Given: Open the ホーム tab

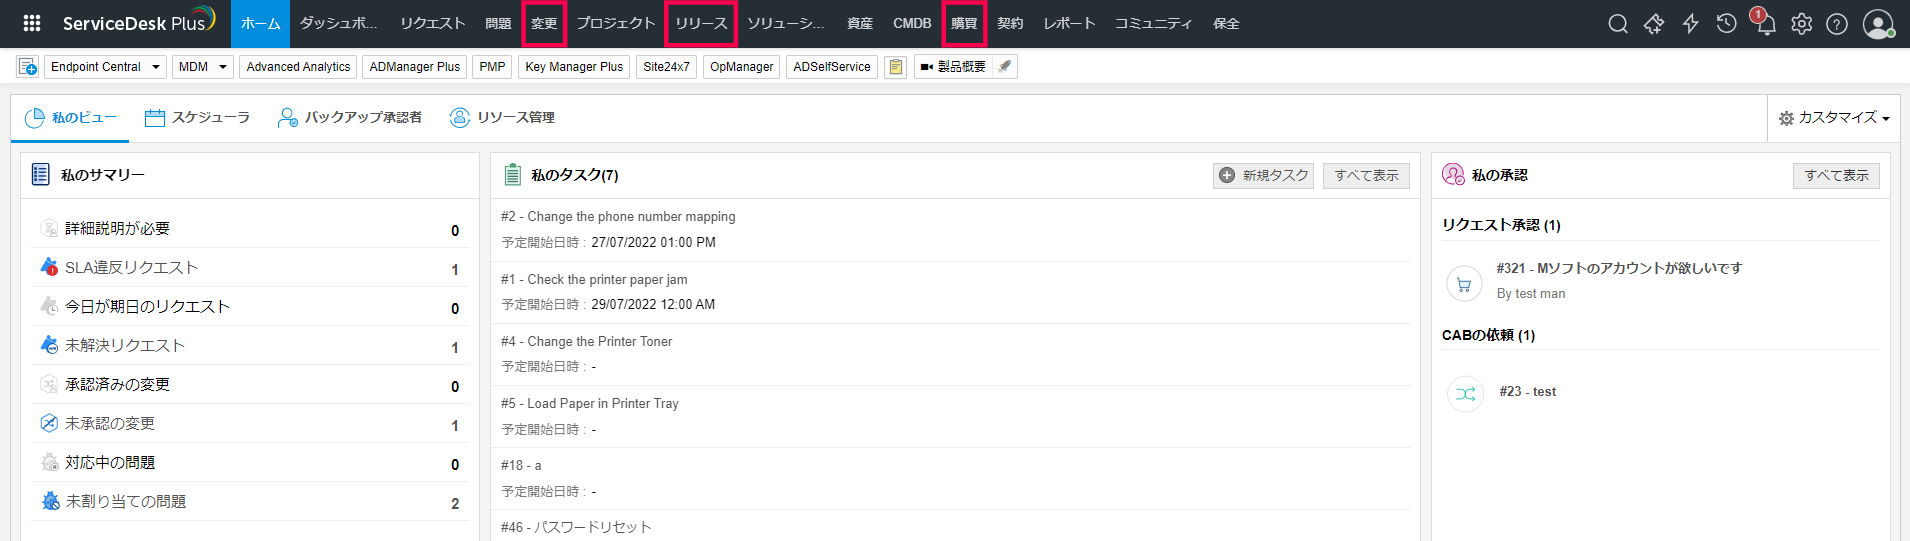Looking at the screenshot, I should [x=260, y=24].
